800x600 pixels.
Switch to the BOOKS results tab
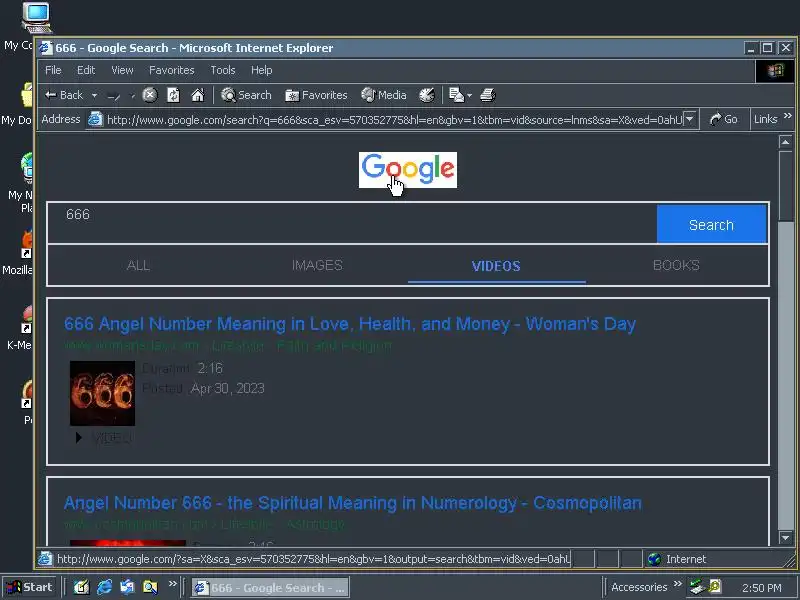[x=676, y=265]
